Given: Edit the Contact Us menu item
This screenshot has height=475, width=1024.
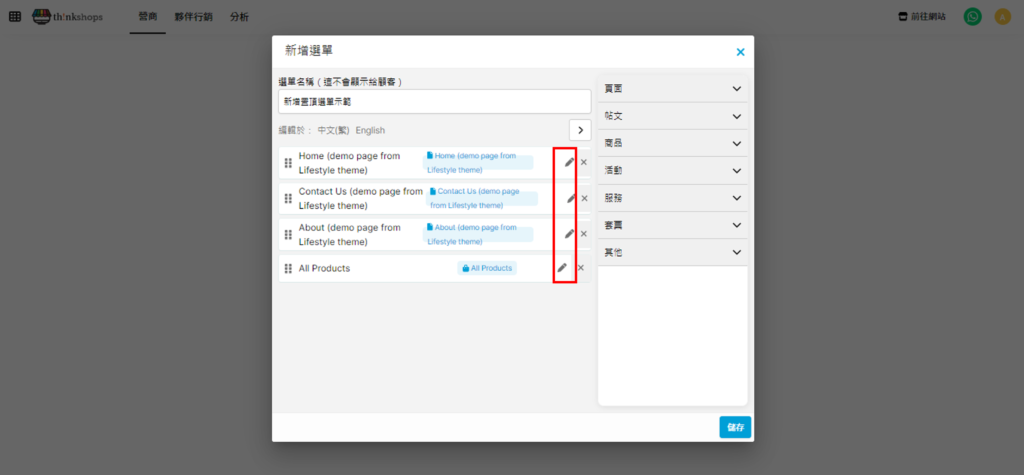Looking at the screenshot, I should [571, 198].
